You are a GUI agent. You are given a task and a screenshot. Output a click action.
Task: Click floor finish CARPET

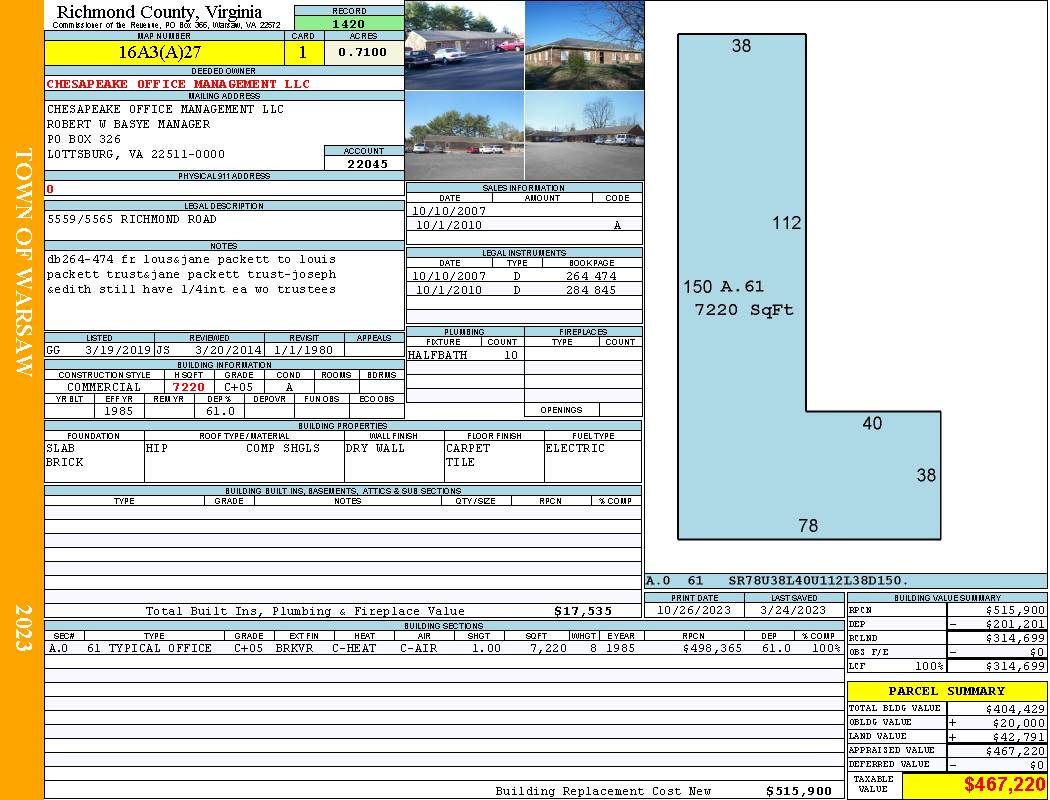click(x=468, y=448)
